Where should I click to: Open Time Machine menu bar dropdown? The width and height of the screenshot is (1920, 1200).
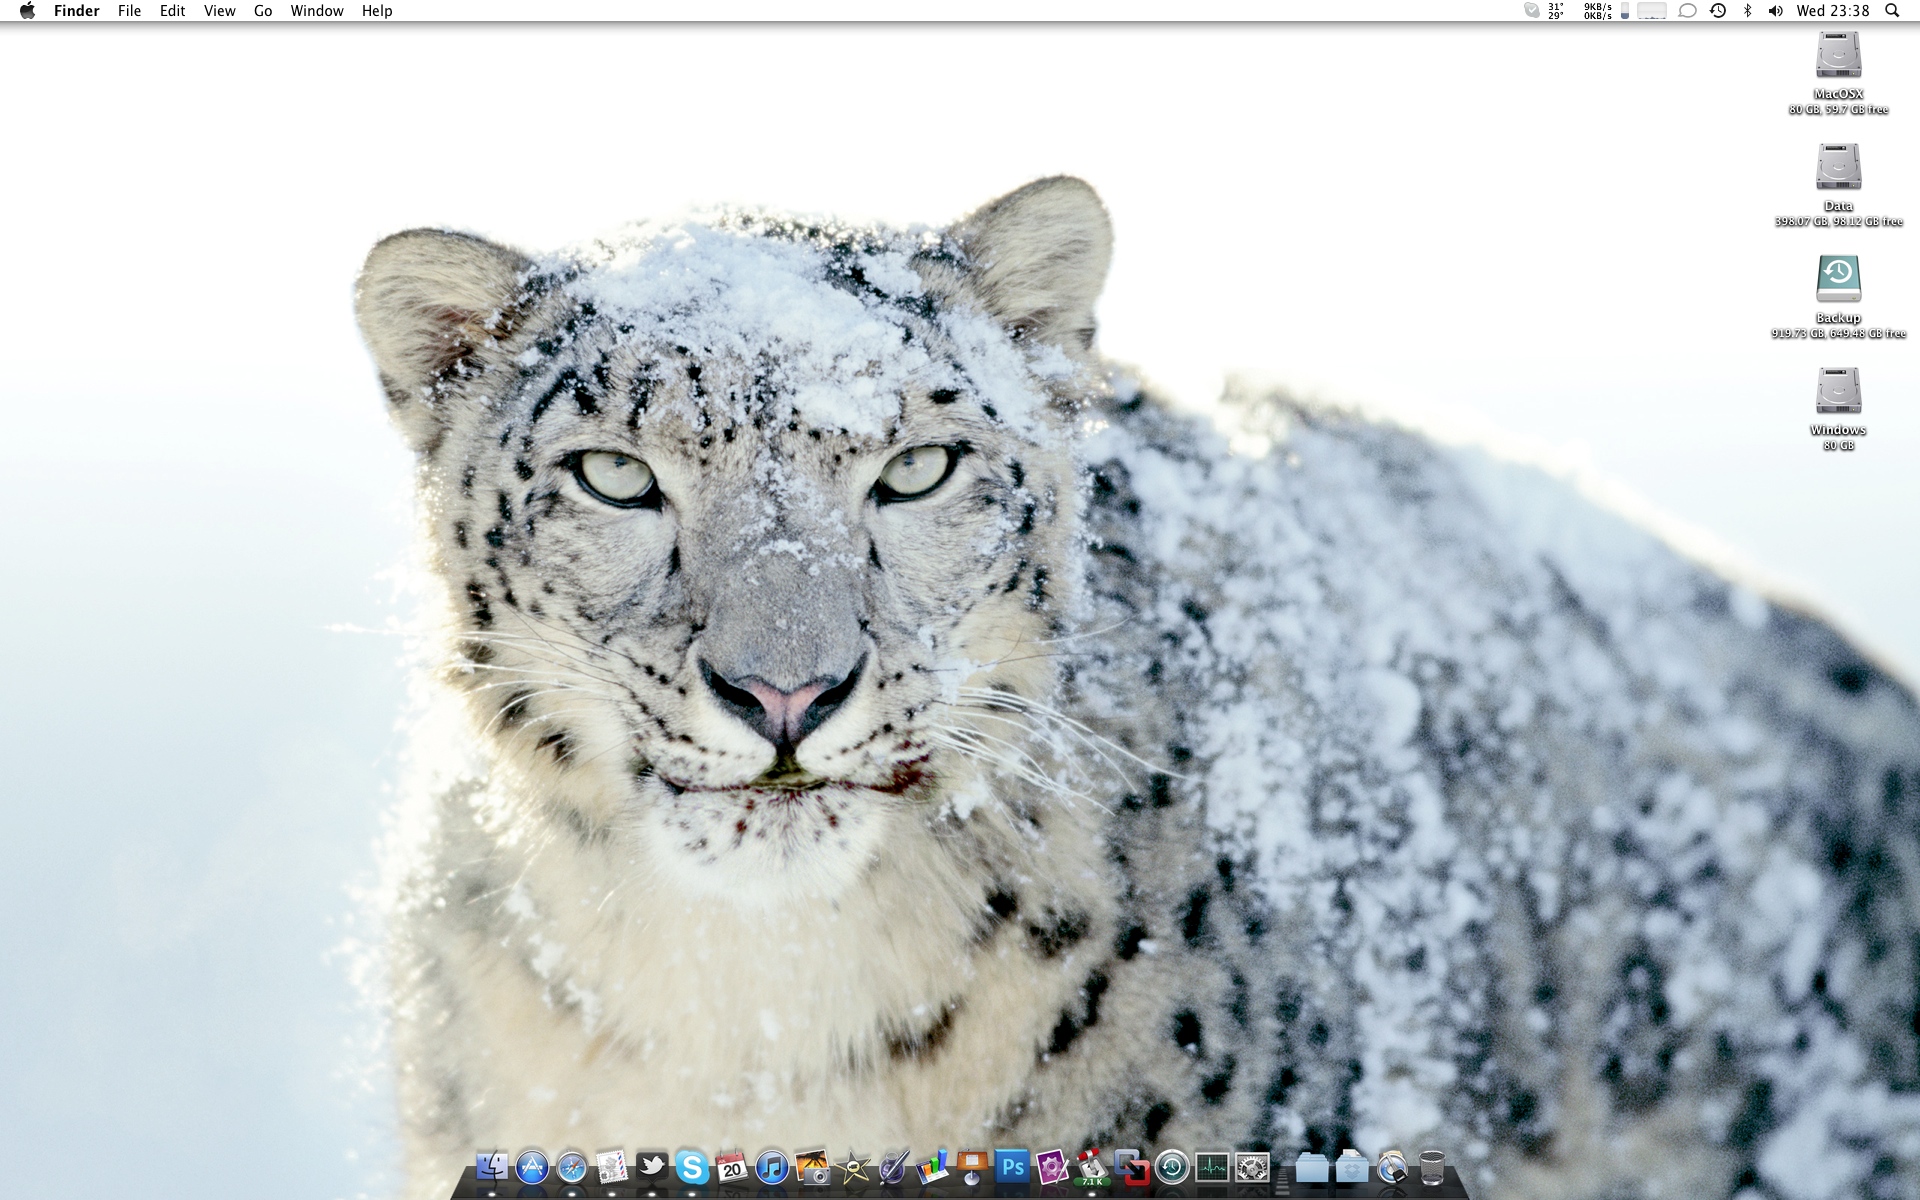click(x=1718, y=11)
